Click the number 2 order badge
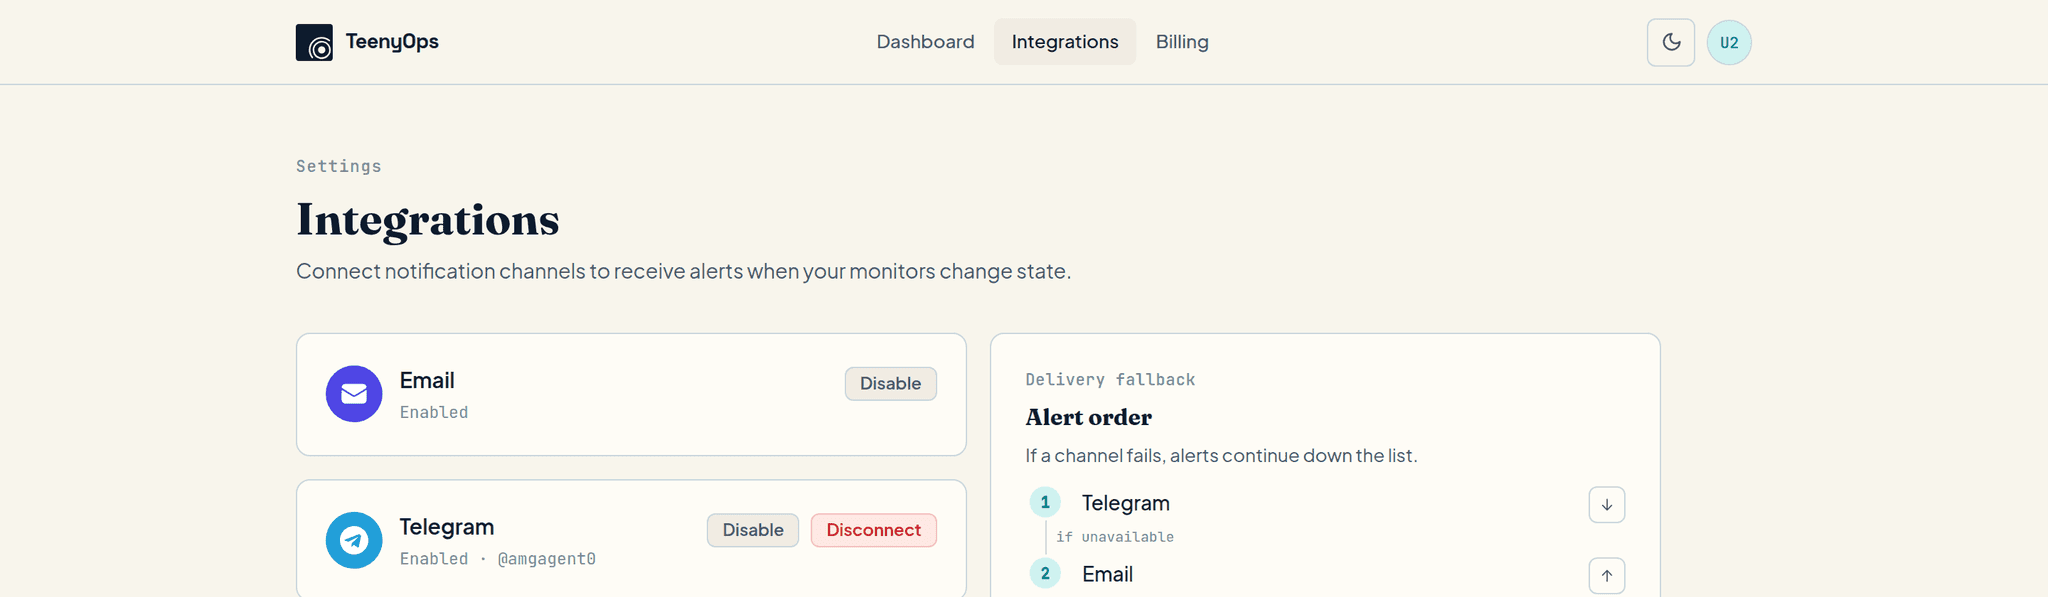2048x597 pixels. coord(1045,573)
